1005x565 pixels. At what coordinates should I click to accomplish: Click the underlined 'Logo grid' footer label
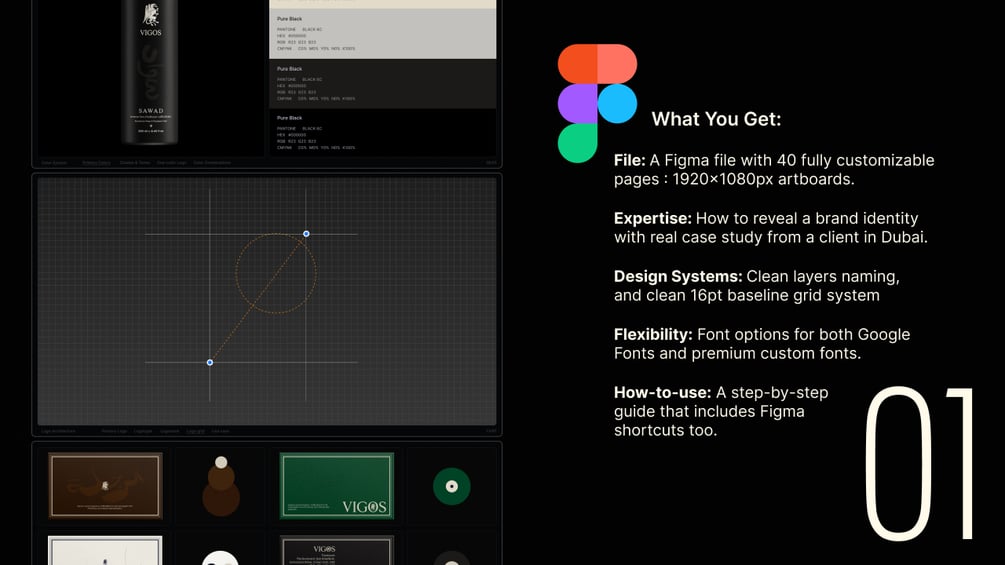click(x=195, y=431)
